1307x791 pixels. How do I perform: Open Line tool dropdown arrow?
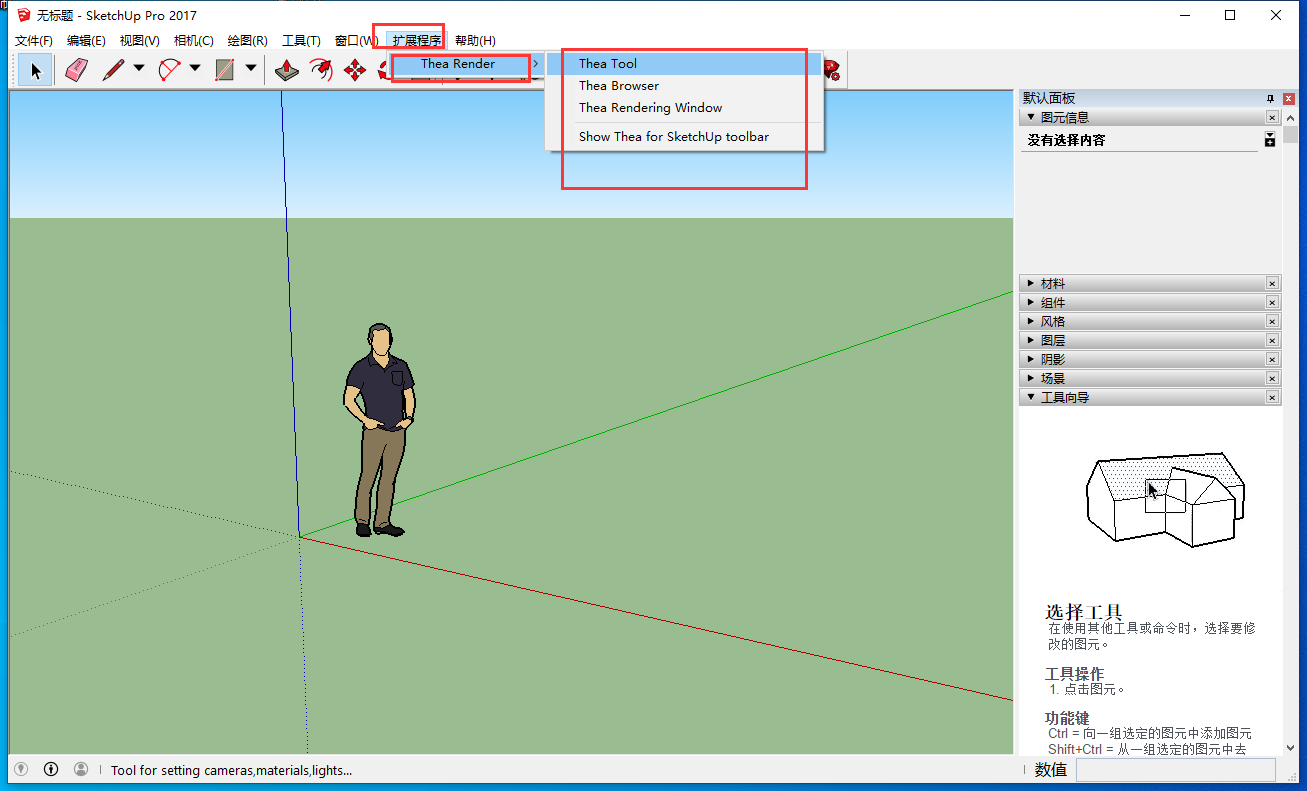[139, 70]
